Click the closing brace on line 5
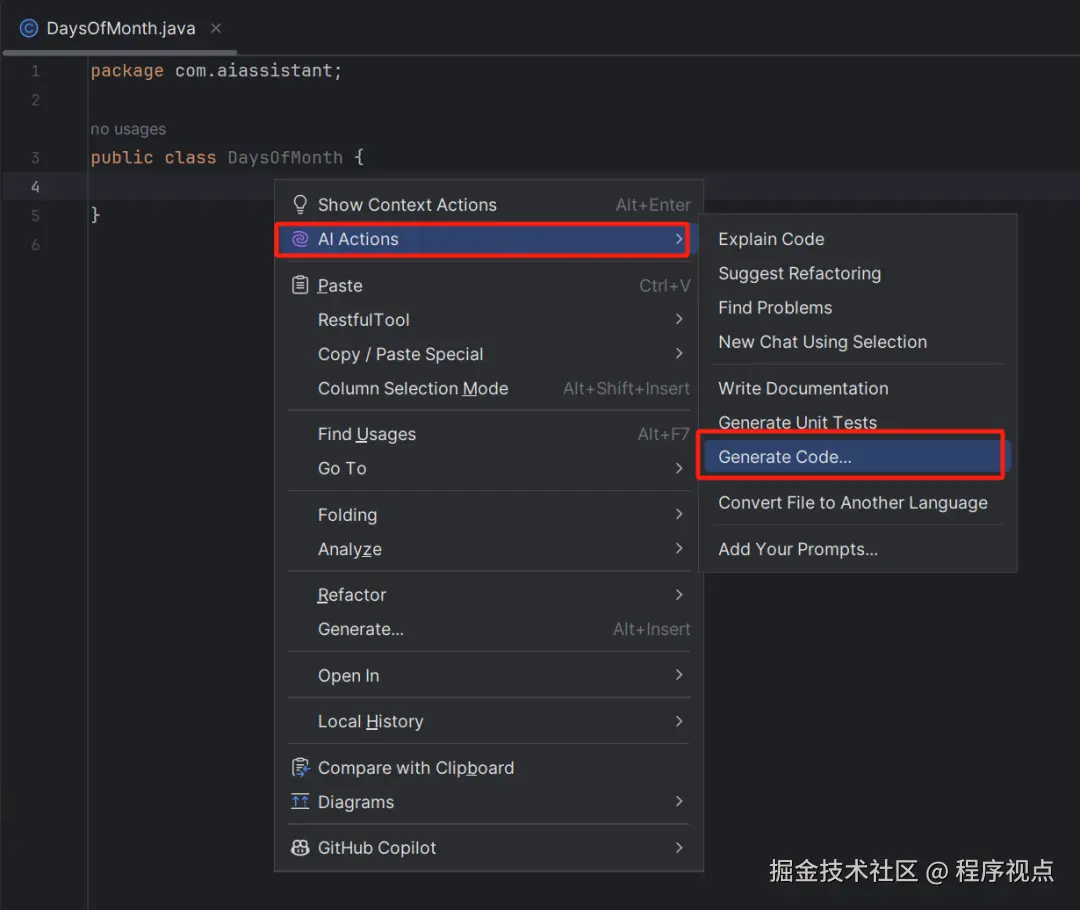The image size is (1080, 910). pyautogui.click(x=96, y=215)
